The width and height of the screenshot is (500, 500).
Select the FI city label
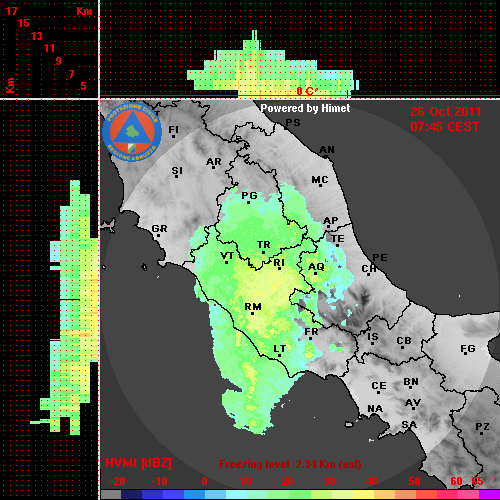click(173, 129)
